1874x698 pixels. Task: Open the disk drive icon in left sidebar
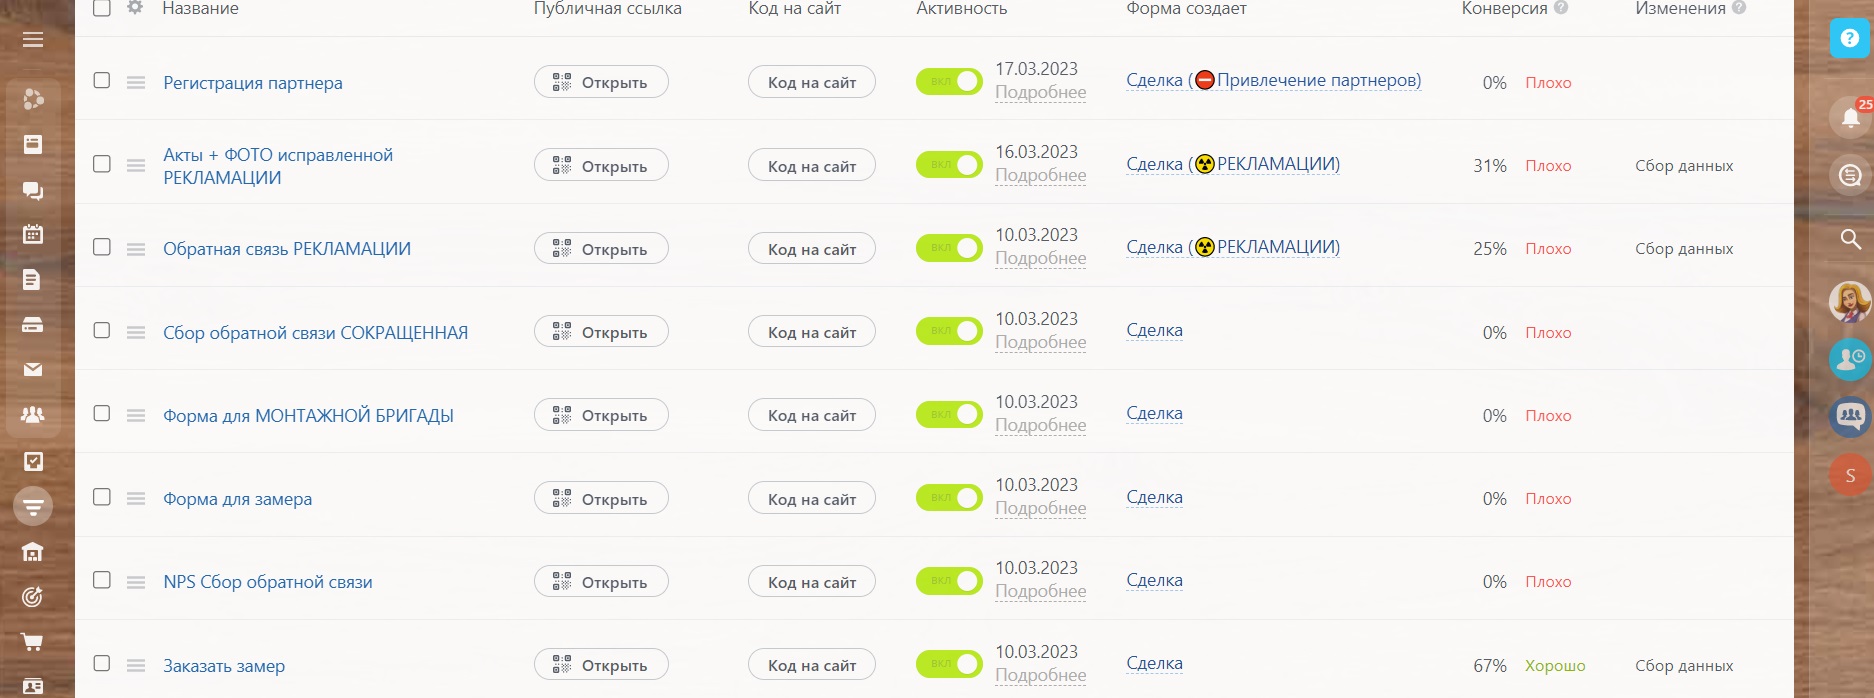33,325
